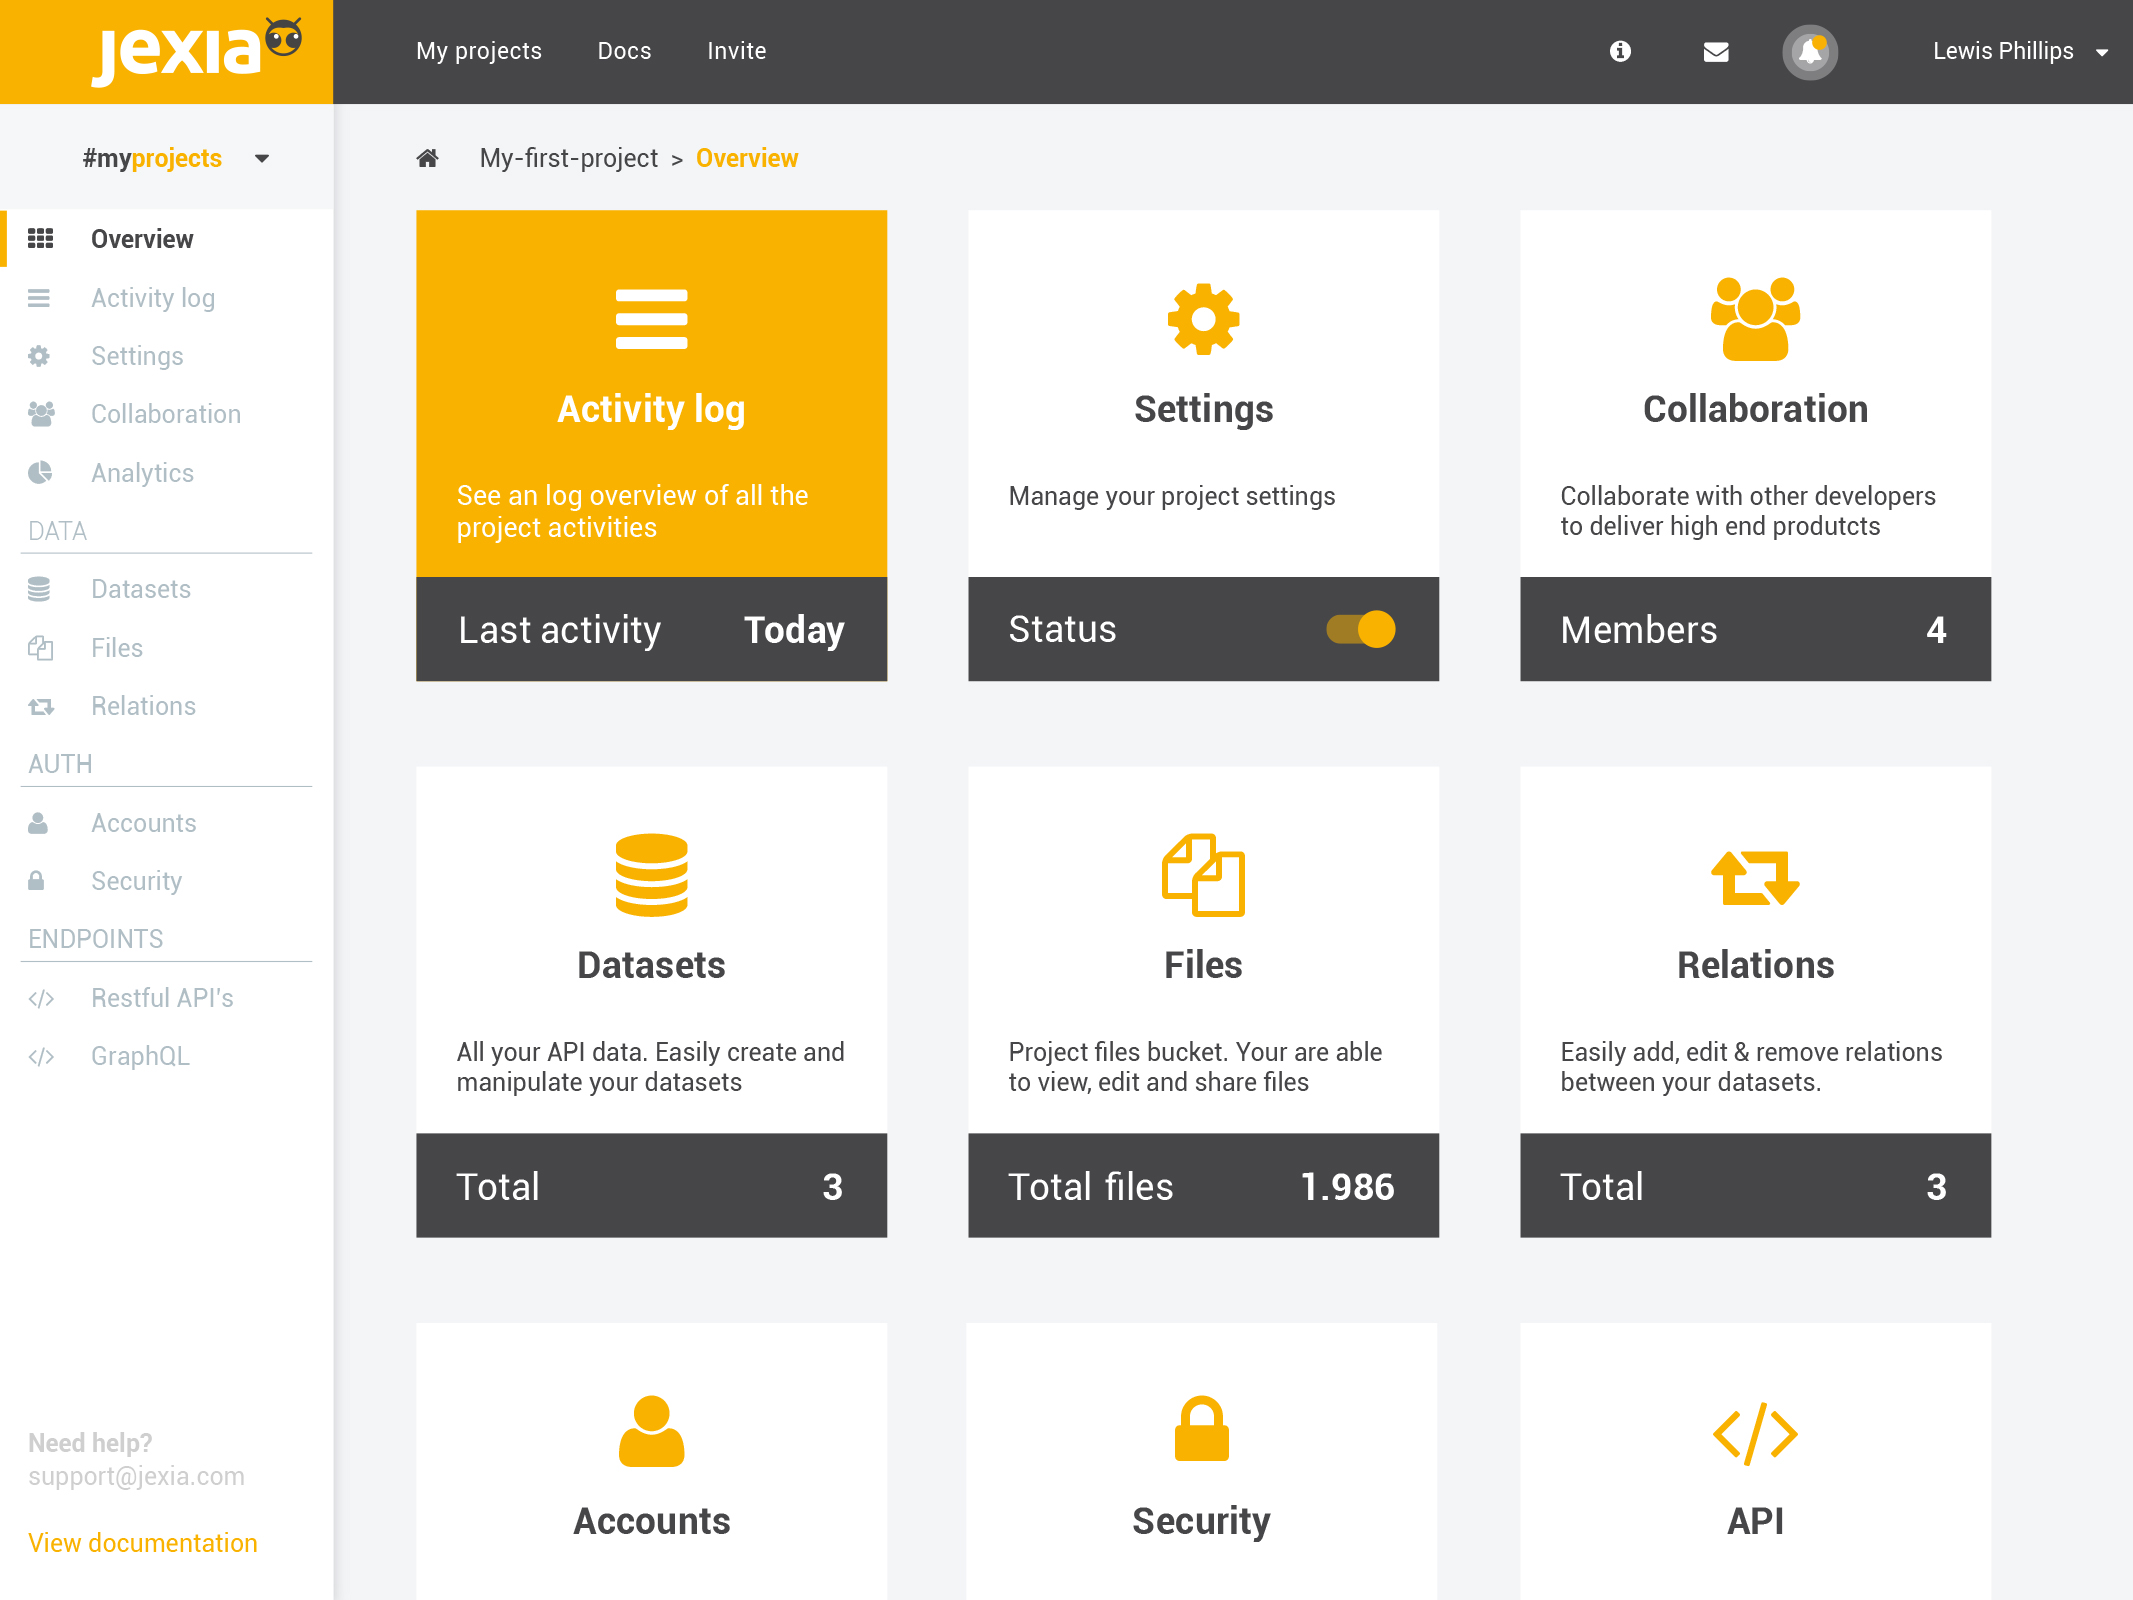
Task: Click the Datasets database stack icon
Action: pyautogui.click(x=651, y=875)
